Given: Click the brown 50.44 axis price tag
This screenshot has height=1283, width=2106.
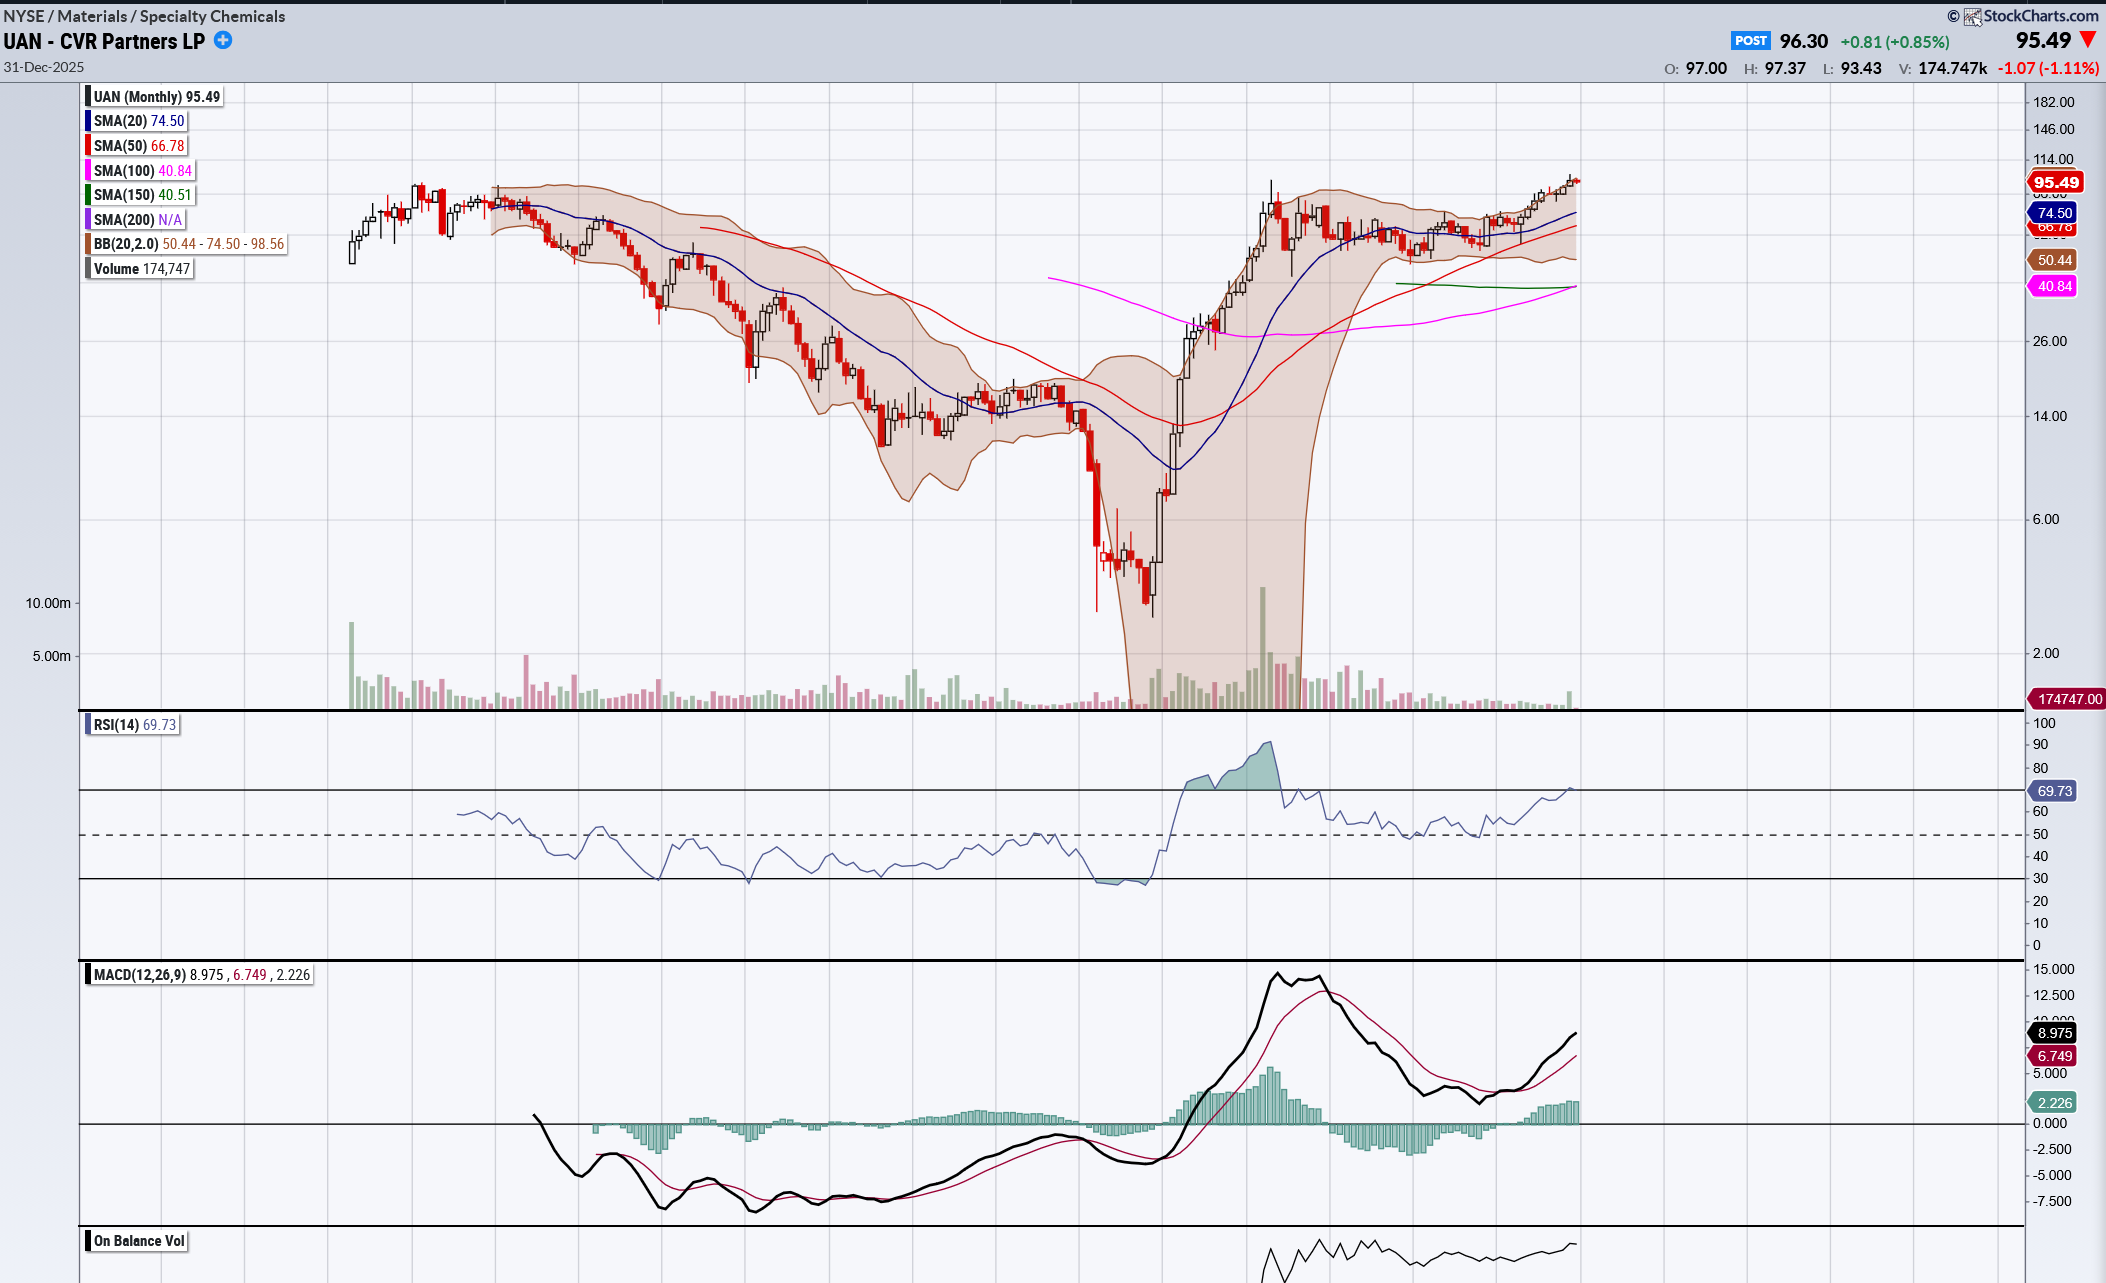Looking at the screenshot, I should click(2054, 260).
